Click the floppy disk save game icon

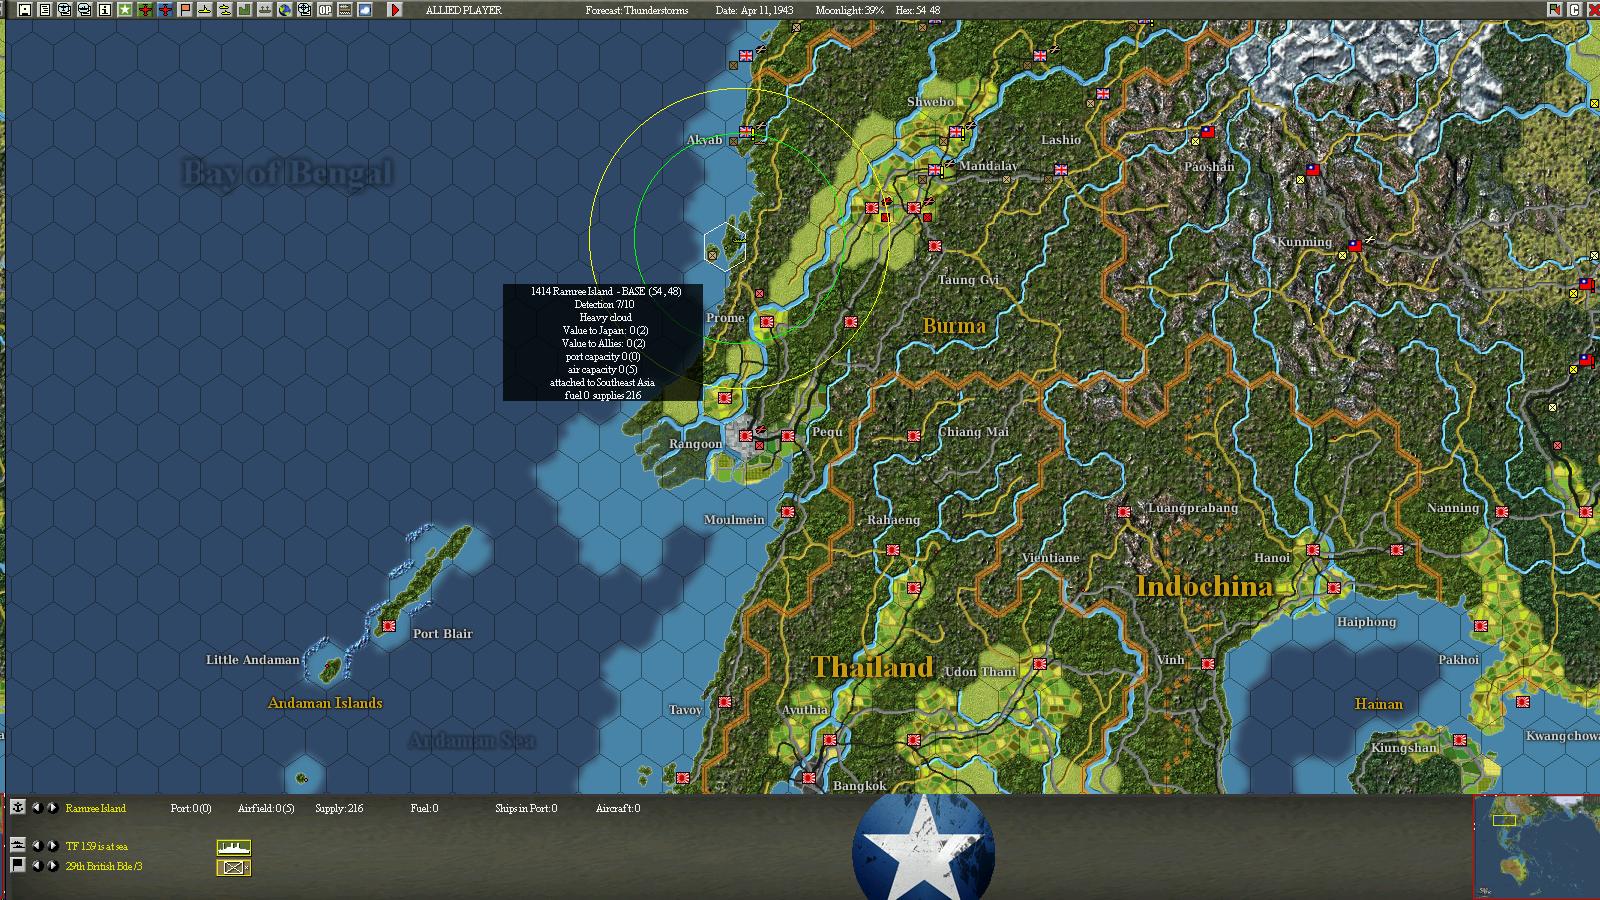pyautogui.click(x=25, y=10)
